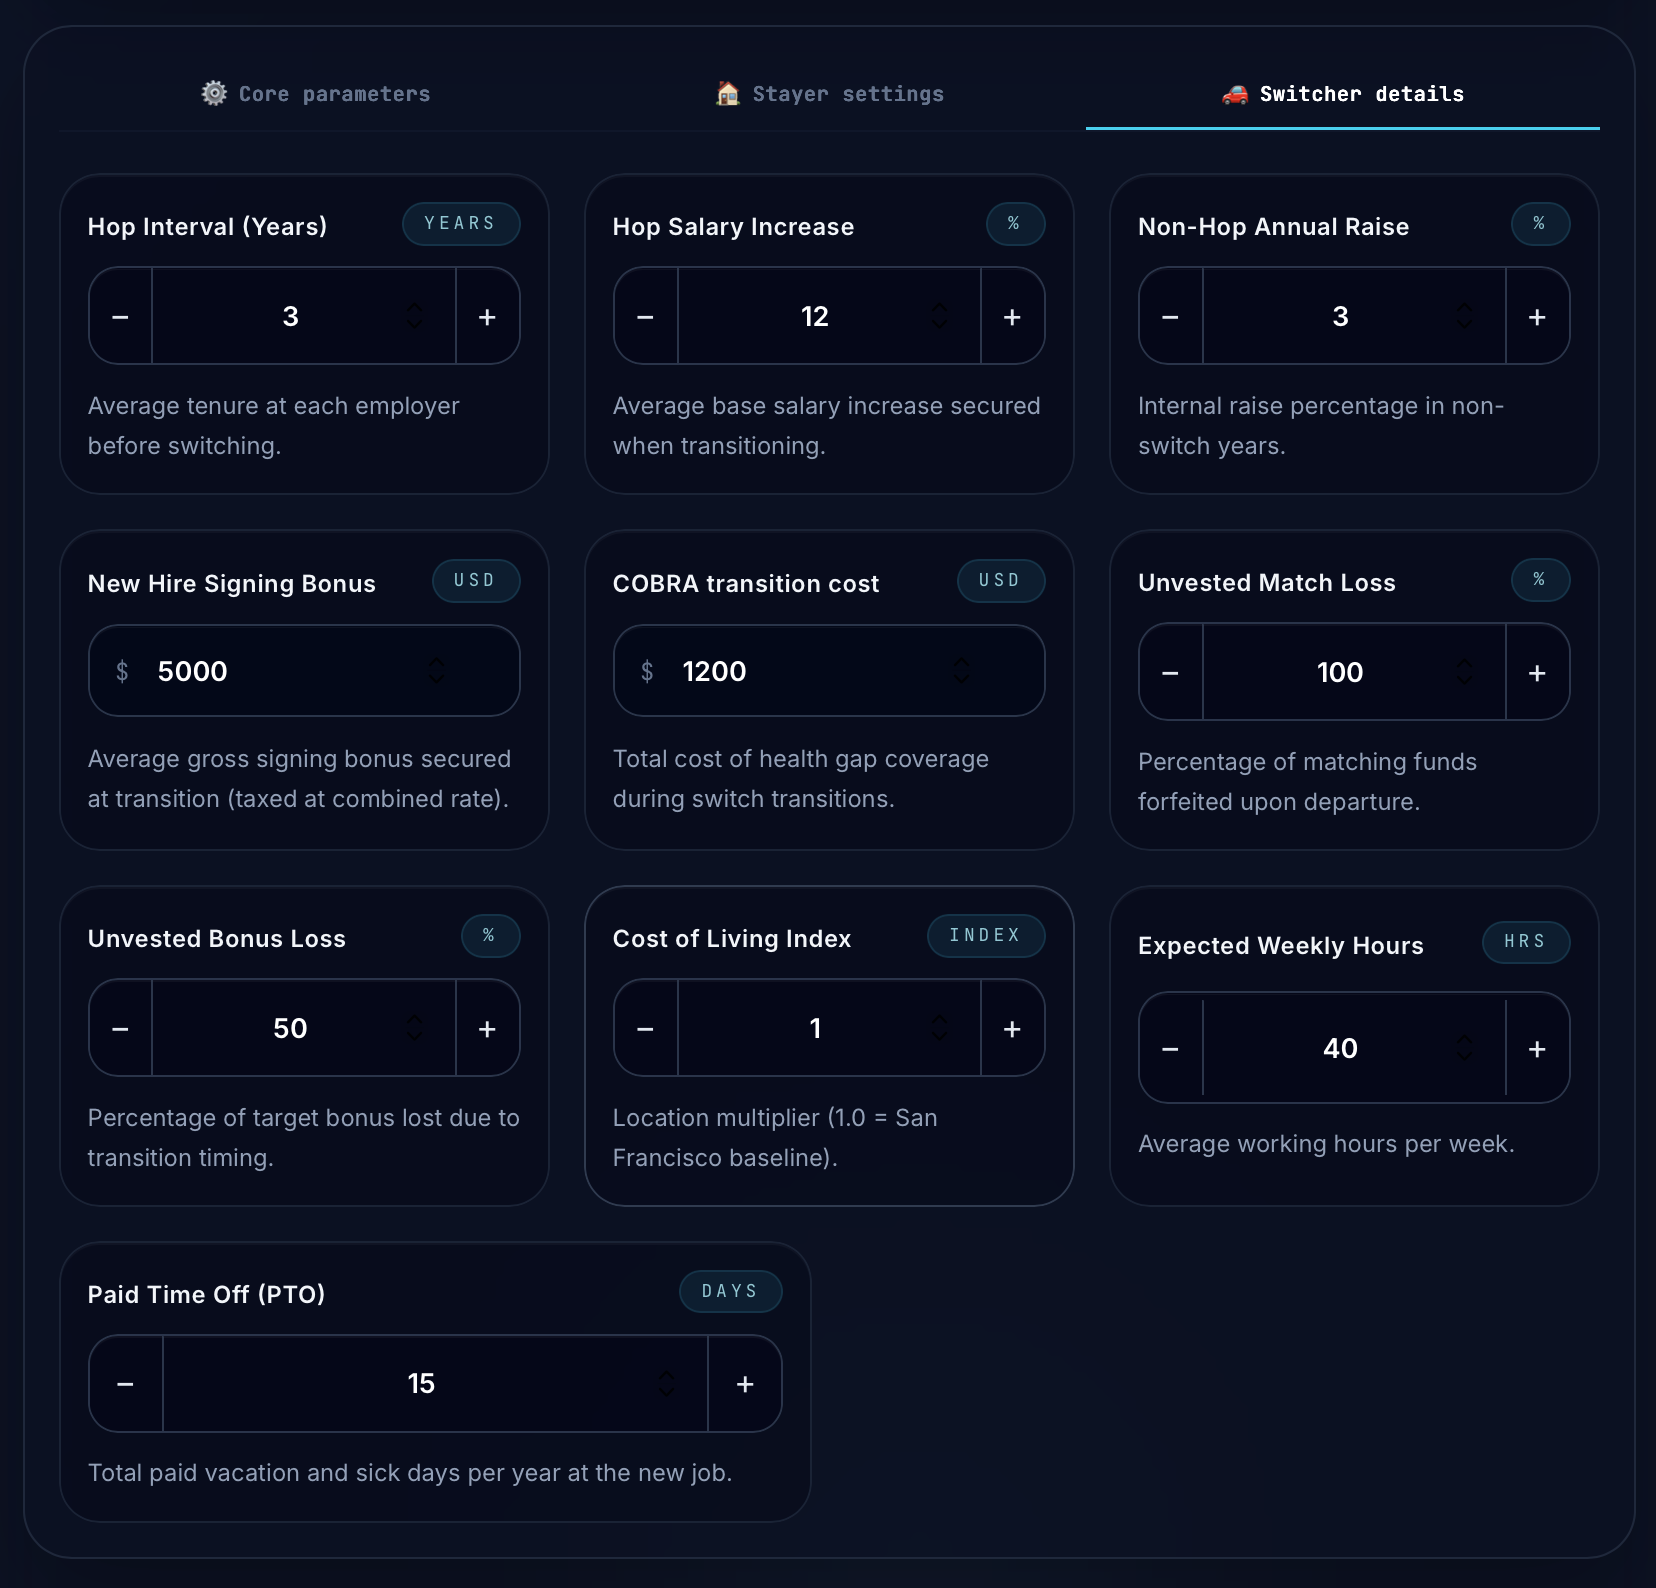Increase Hop Interval with plus button
The width and height of the screenshot is (1656, 1588).
pos(487,317)
